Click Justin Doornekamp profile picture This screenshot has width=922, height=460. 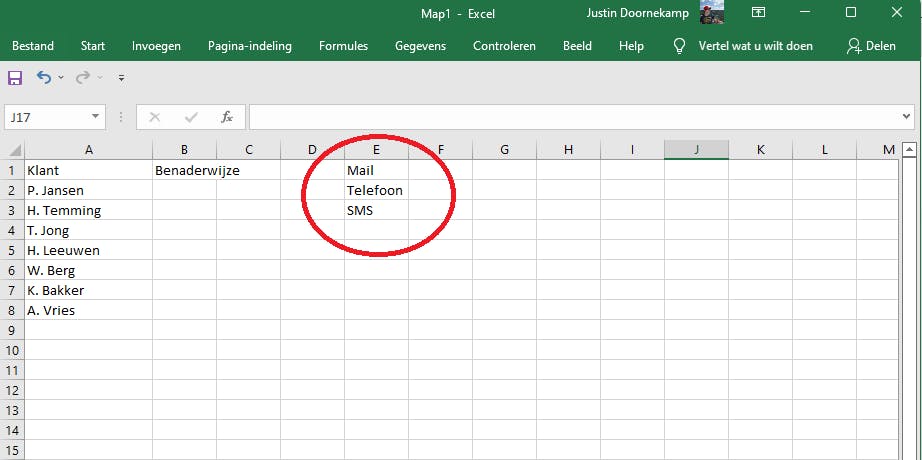(711, 12)
